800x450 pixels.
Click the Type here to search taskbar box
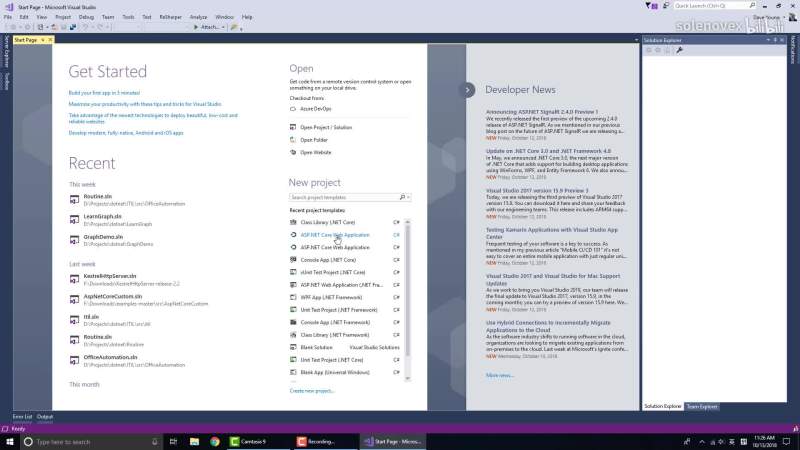[x=92, y=442]
